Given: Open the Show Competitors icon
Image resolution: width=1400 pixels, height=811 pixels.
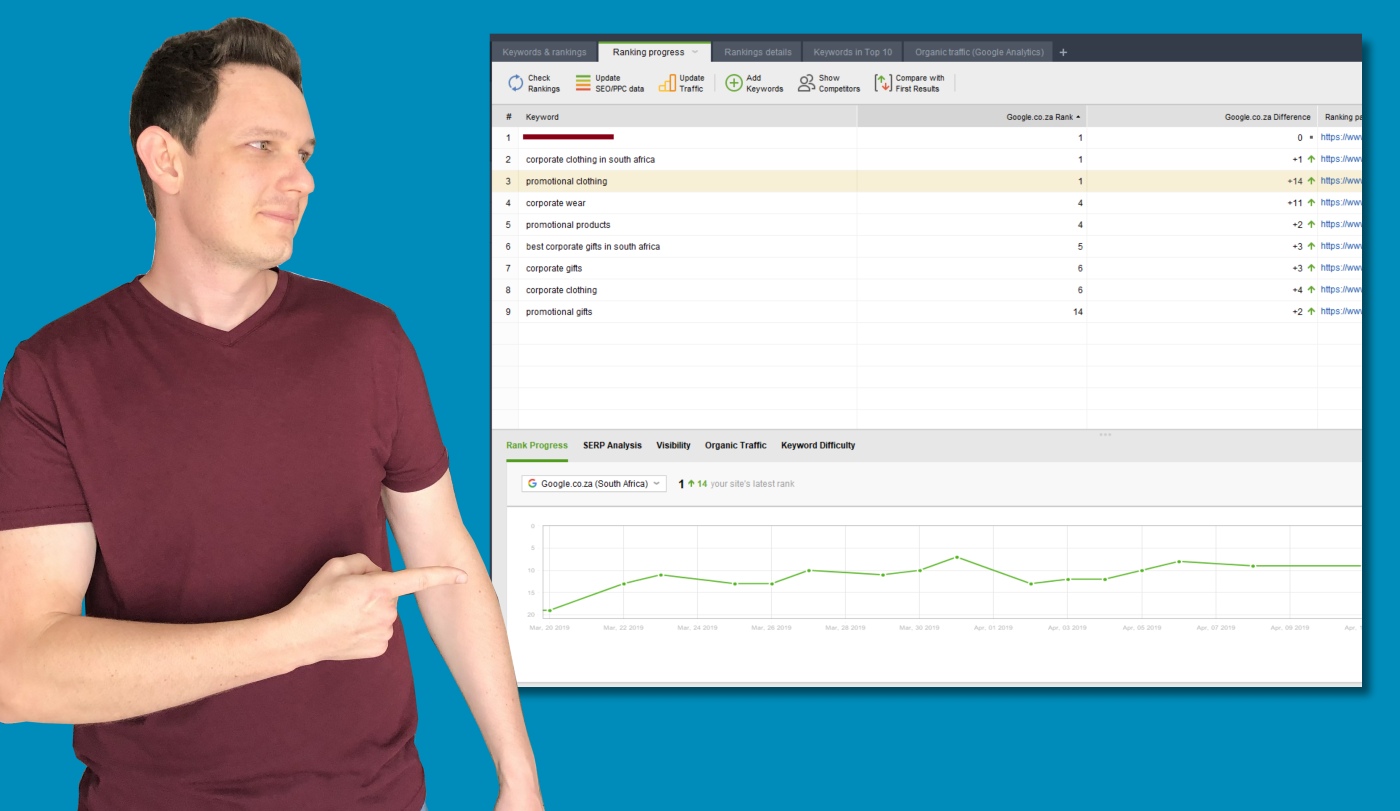Looking at the screenshot, I should coord(806,84).
